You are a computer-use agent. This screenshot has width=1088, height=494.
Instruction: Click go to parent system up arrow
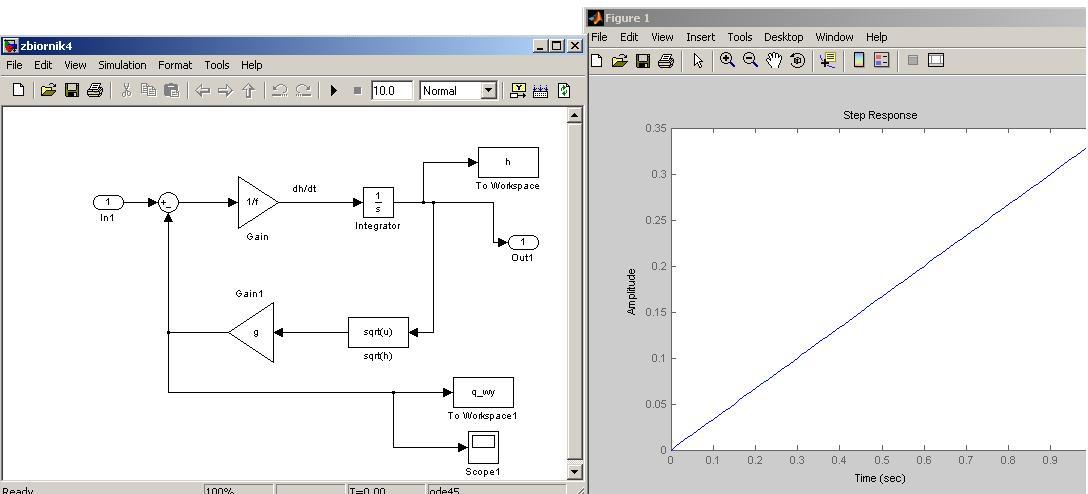pyautogui.click(x=248, y=90)
